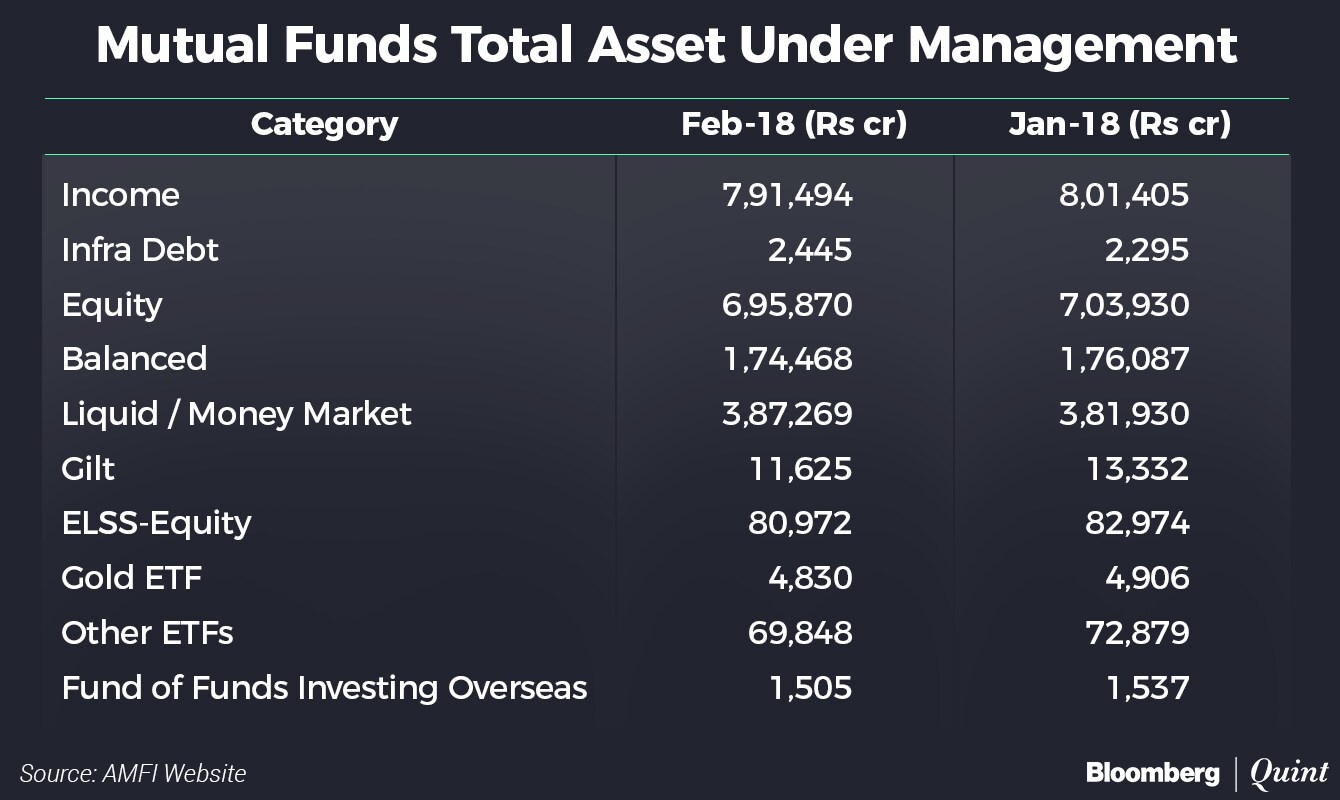Click the Gold ETF row label
The image size is (1340, 800).
tap(132, 577)
